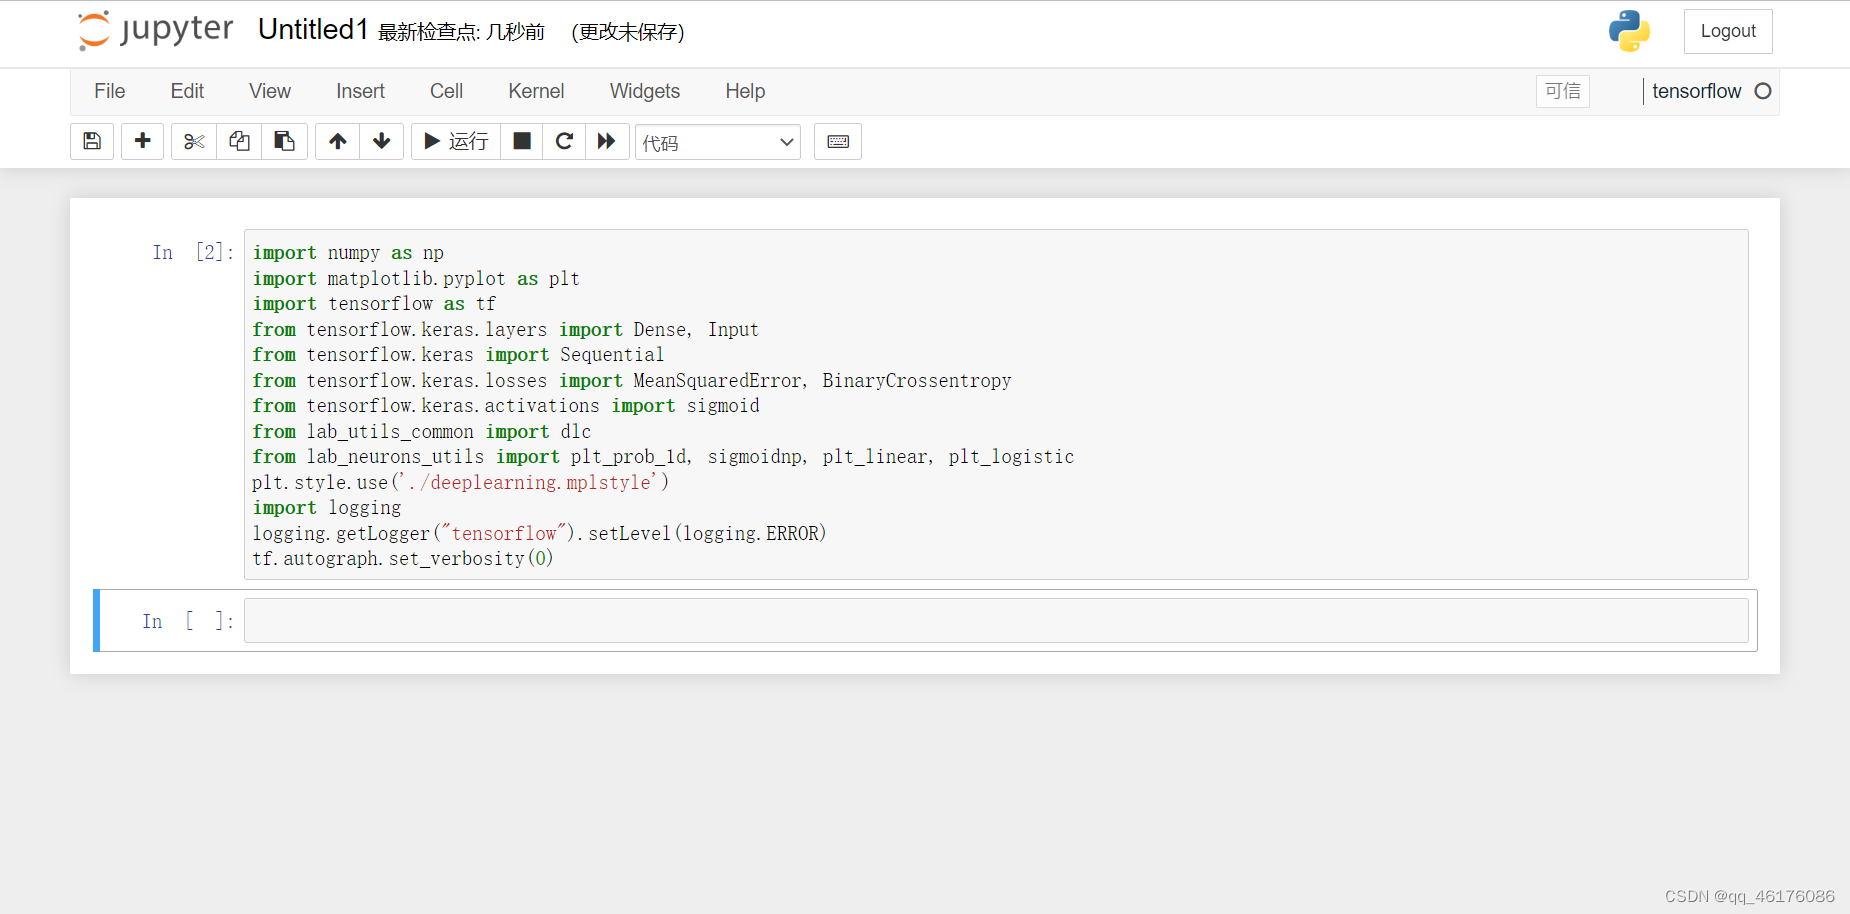Click the checkpoint status text 最新检查点
The width and height of the screenshot is (1850, 914).
pos(461,32)
